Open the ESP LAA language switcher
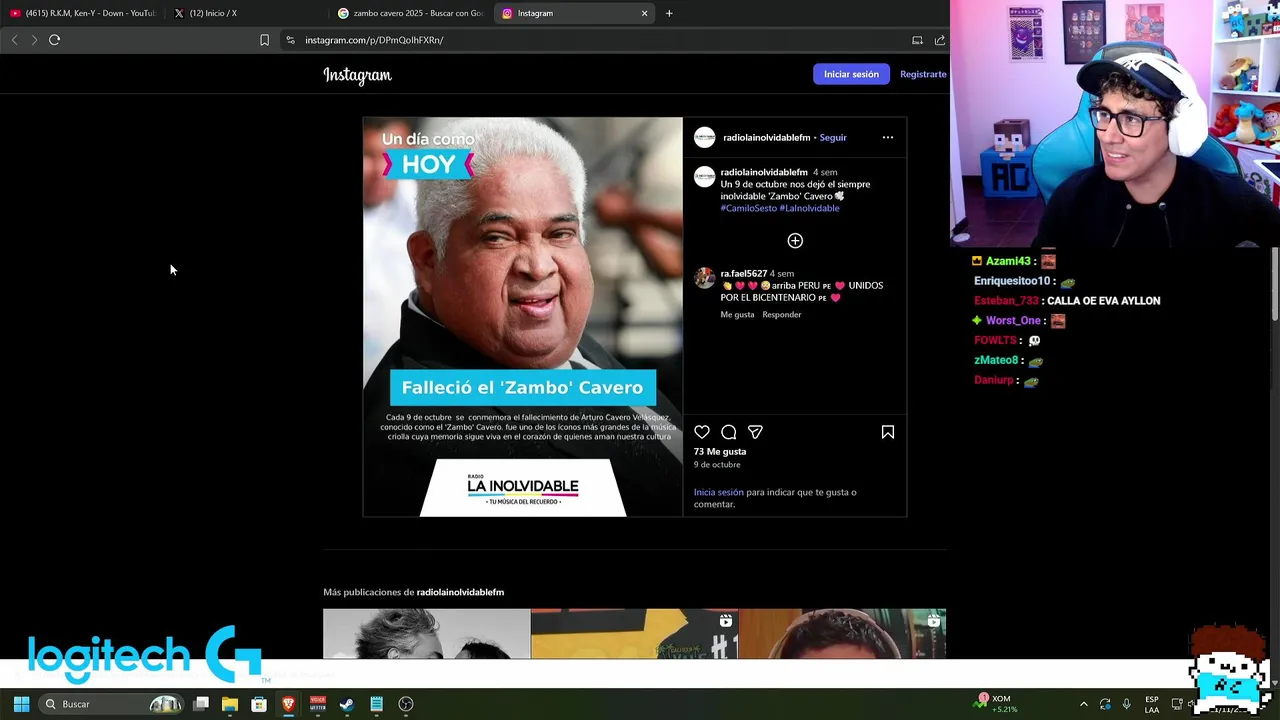This screenshot has width=1280, height=720. tap(1152, 704)
